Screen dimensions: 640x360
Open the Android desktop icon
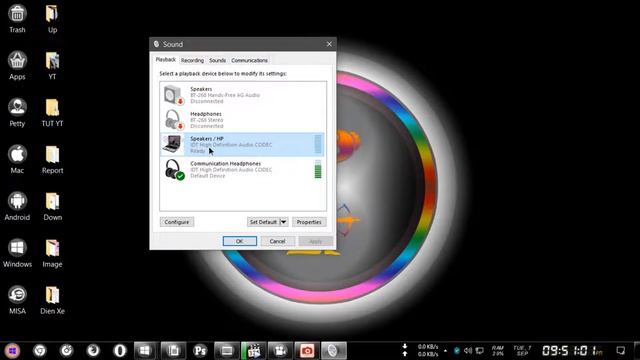point(17,206)
